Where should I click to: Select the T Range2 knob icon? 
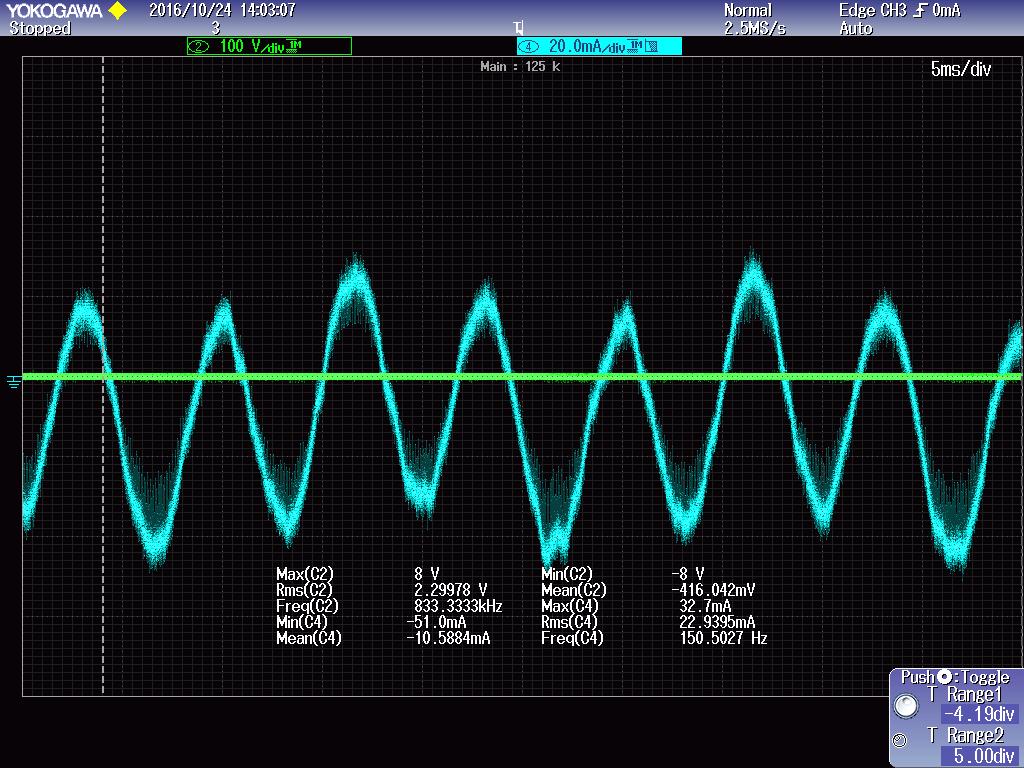900,740
